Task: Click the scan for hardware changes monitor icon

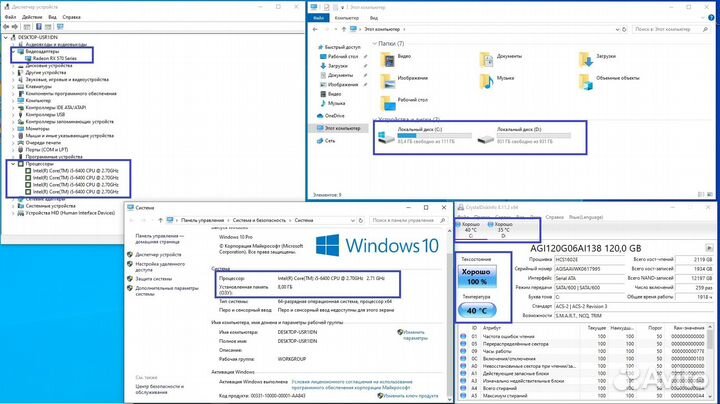Action: (60, 27)
